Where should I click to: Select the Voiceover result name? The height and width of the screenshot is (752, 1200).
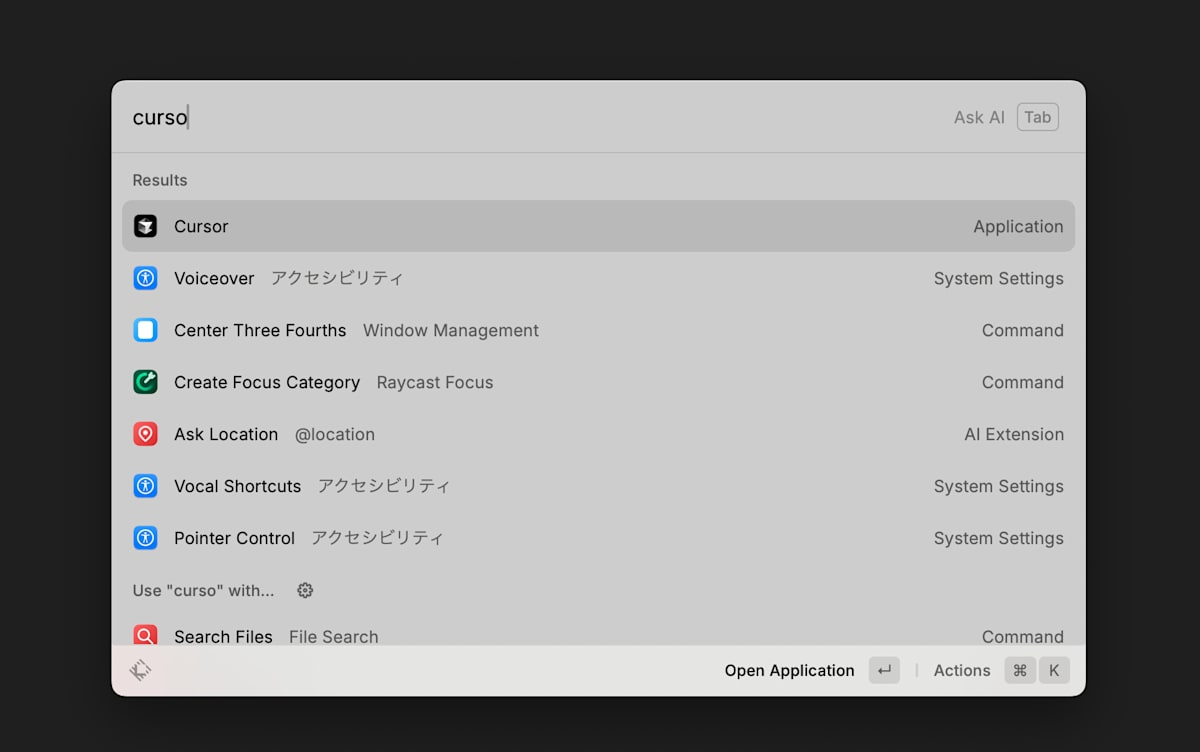click(214, 278)
